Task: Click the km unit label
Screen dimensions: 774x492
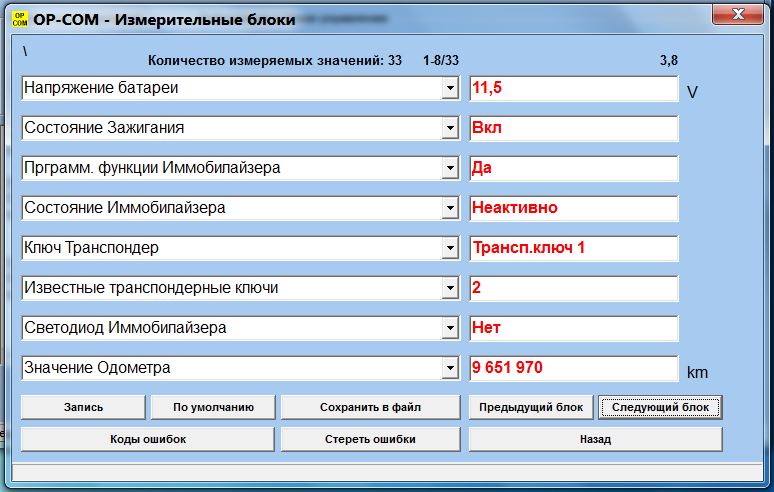Action: 697,373
